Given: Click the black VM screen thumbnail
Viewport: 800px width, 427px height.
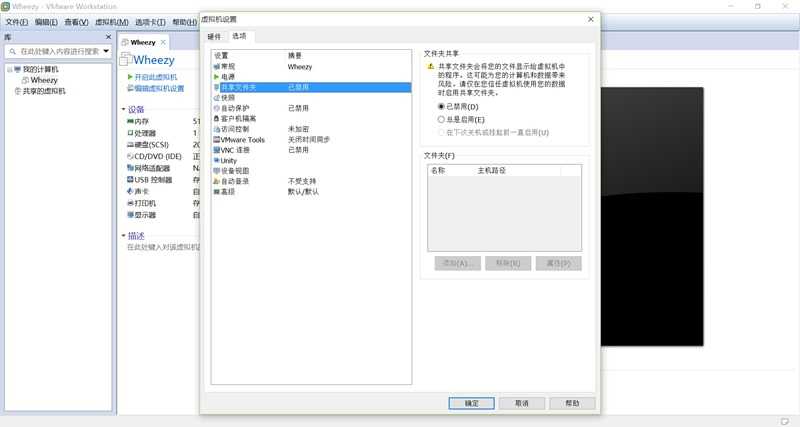Looking at the screenshot, I should pos(652,217).
